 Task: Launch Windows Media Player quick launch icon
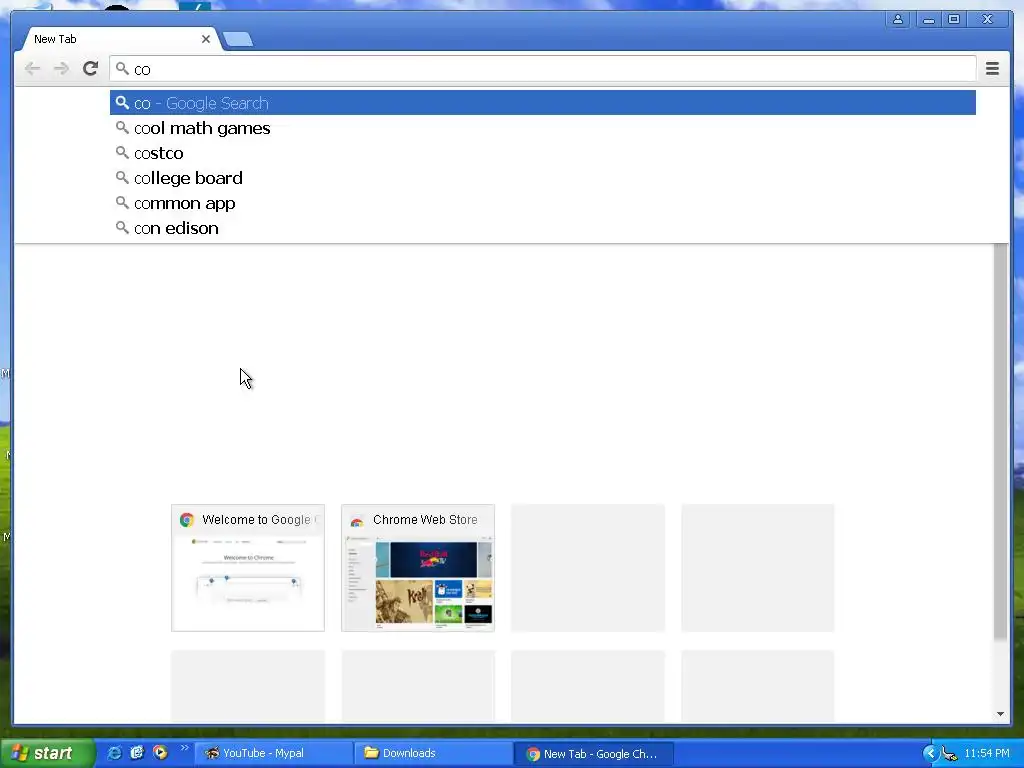point(160,753)
